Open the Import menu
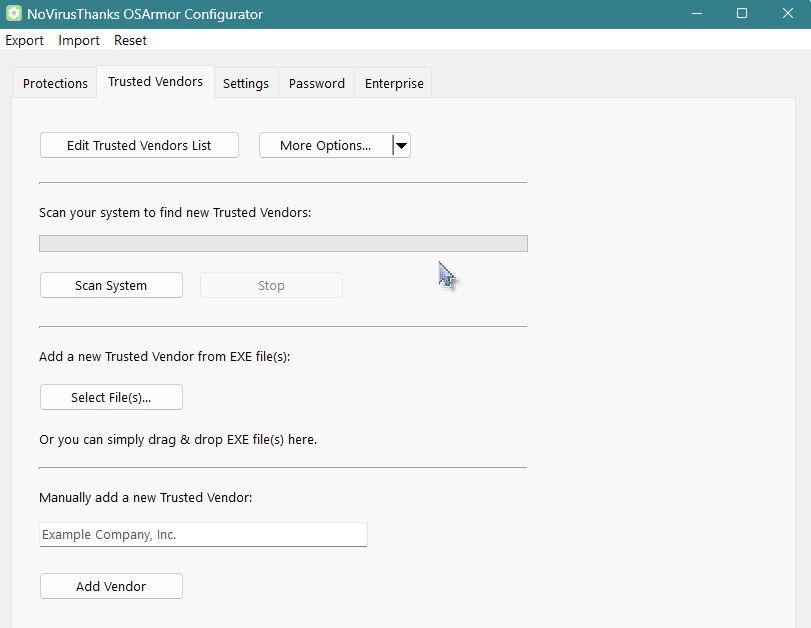 (x=79, y=40)
